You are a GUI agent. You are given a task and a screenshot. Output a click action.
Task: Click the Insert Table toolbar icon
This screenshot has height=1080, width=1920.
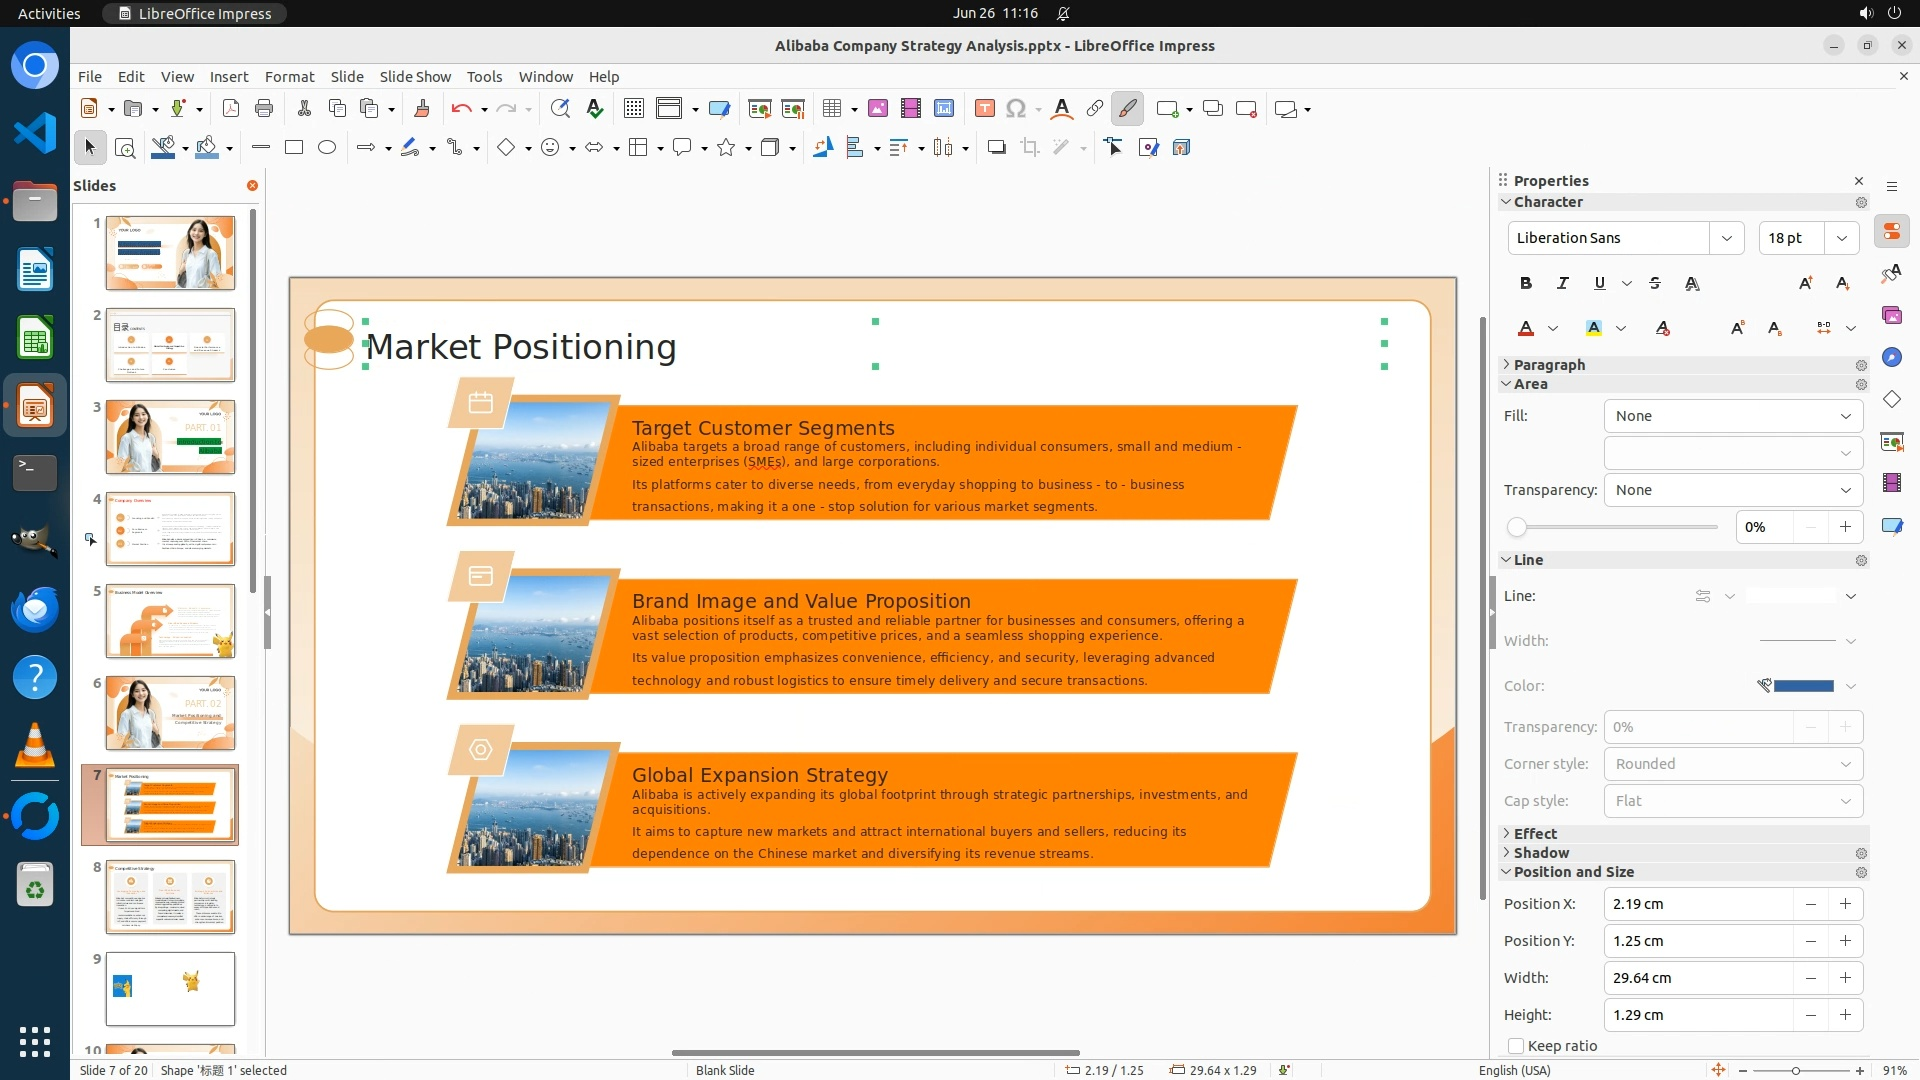pos(831,109)
